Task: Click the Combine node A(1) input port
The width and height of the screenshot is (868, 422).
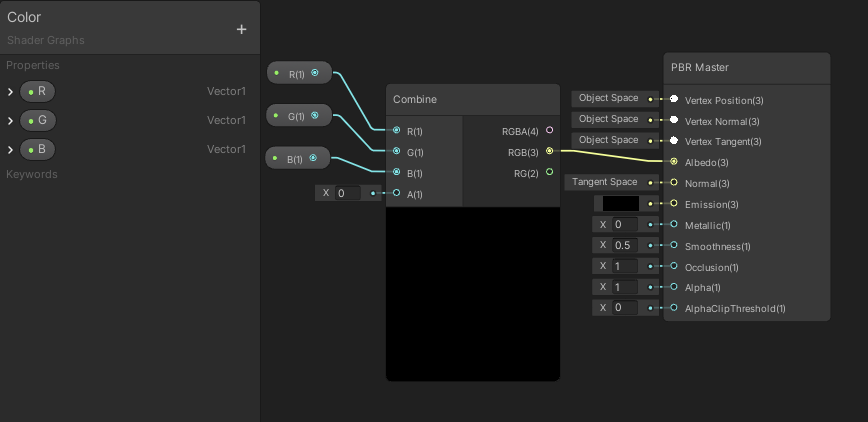Action: [396, 193]
